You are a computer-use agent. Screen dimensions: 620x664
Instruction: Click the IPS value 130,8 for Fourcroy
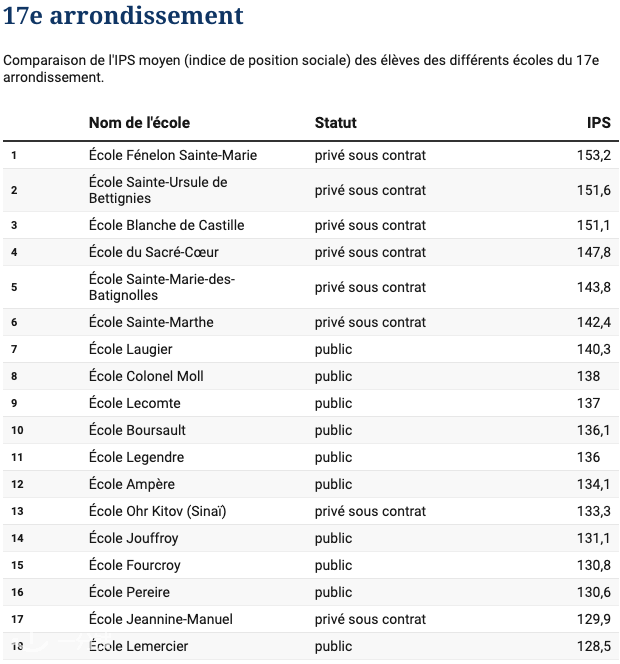pyautogui.click(x=594, y=565)
